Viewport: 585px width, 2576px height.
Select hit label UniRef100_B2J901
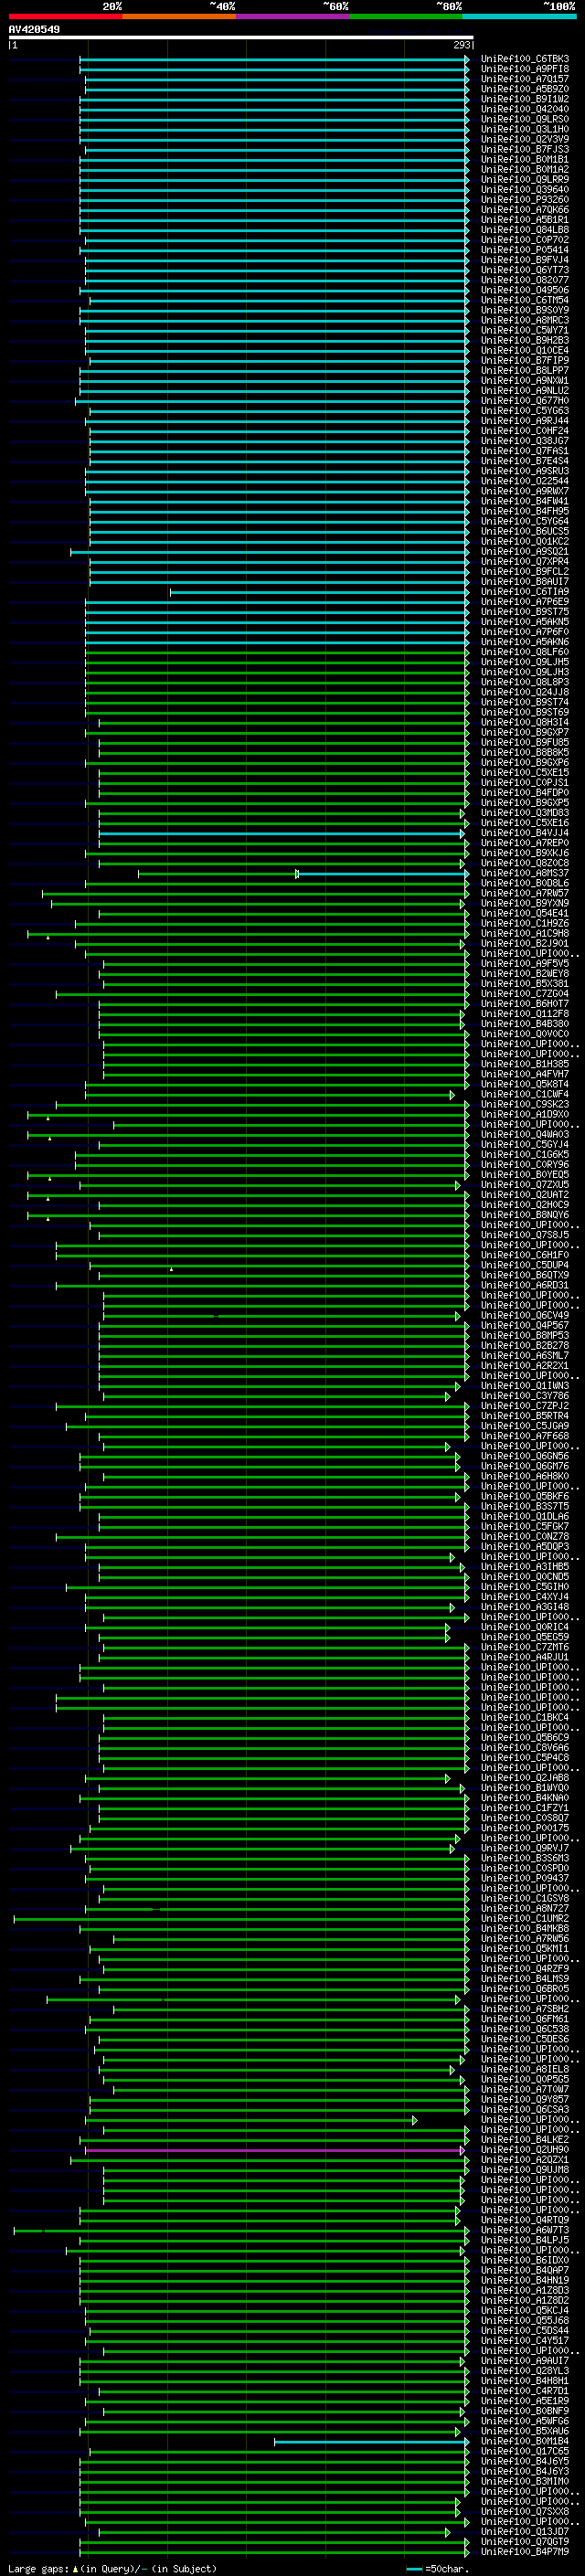[524, 944]
